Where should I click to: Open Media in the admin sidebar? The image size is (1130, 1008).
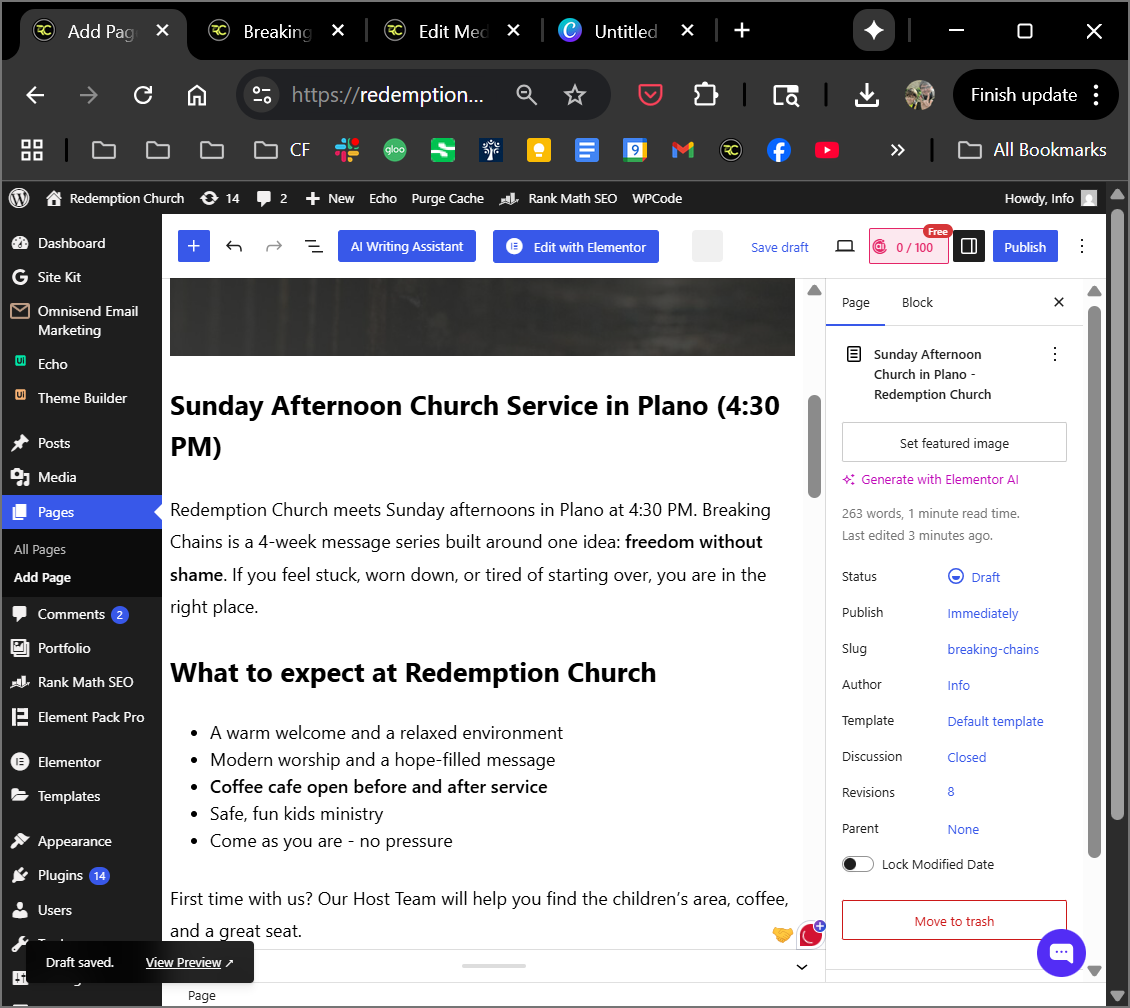57,477
